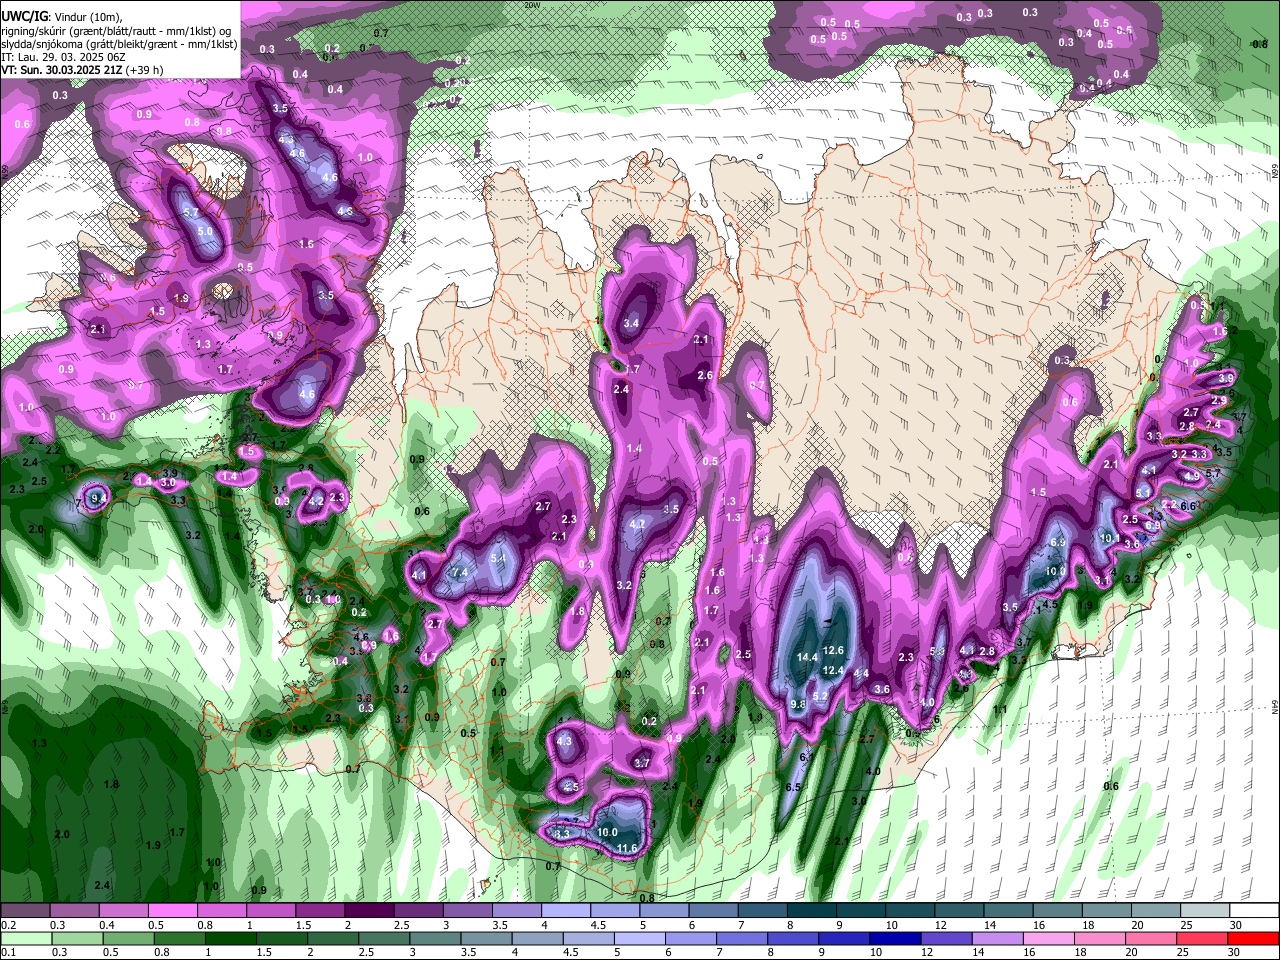Click the 9.8 precipitation value on the map
The image size is (1280, 960).
pyautogui.click(x=798, y=704)
